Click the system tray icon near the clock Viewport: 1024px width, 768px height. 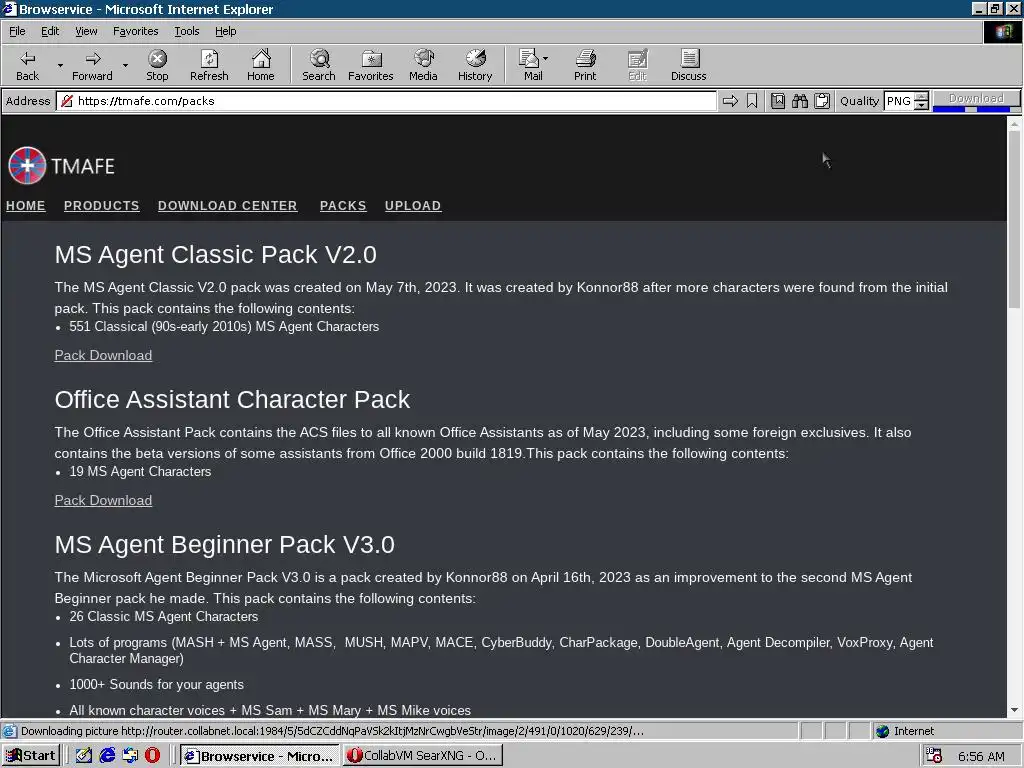935,756
